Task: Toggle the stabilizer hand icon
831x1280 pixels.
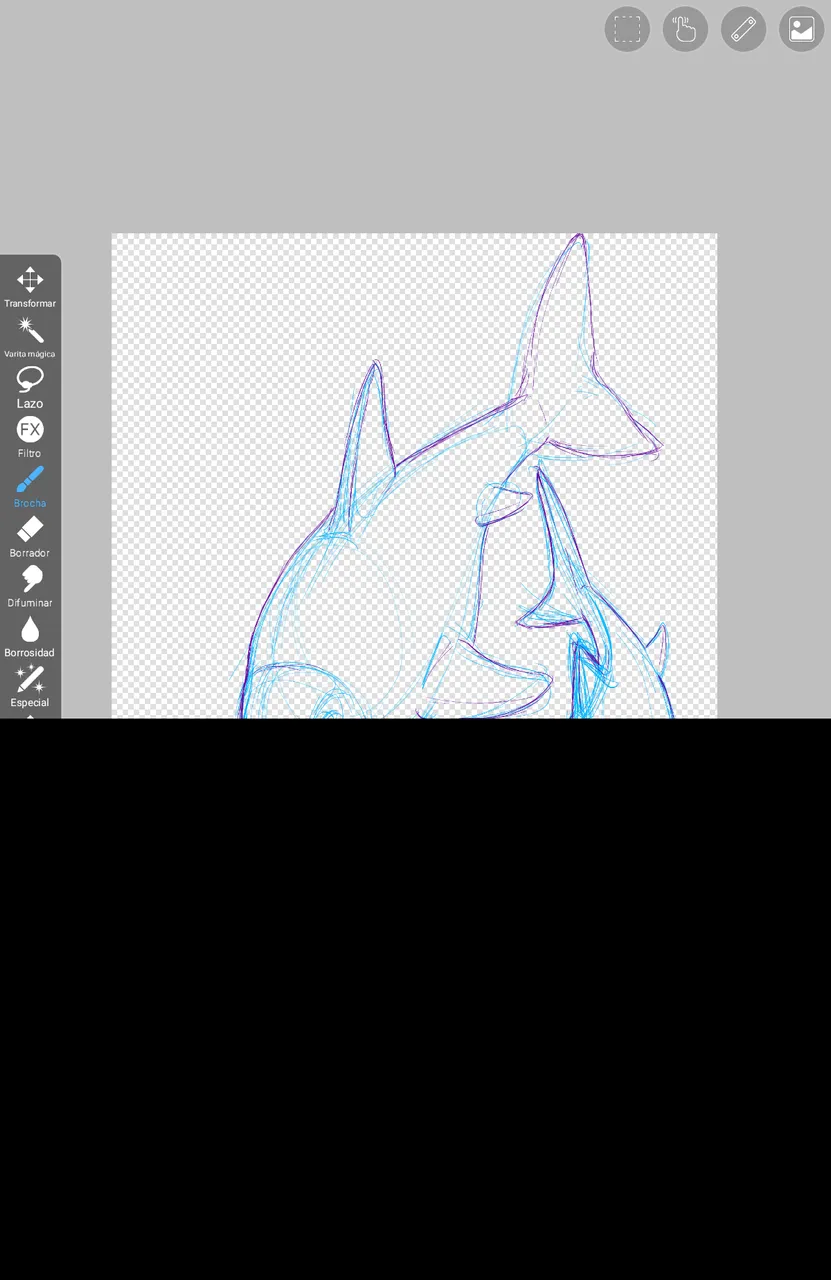Action: coord(685,29)
